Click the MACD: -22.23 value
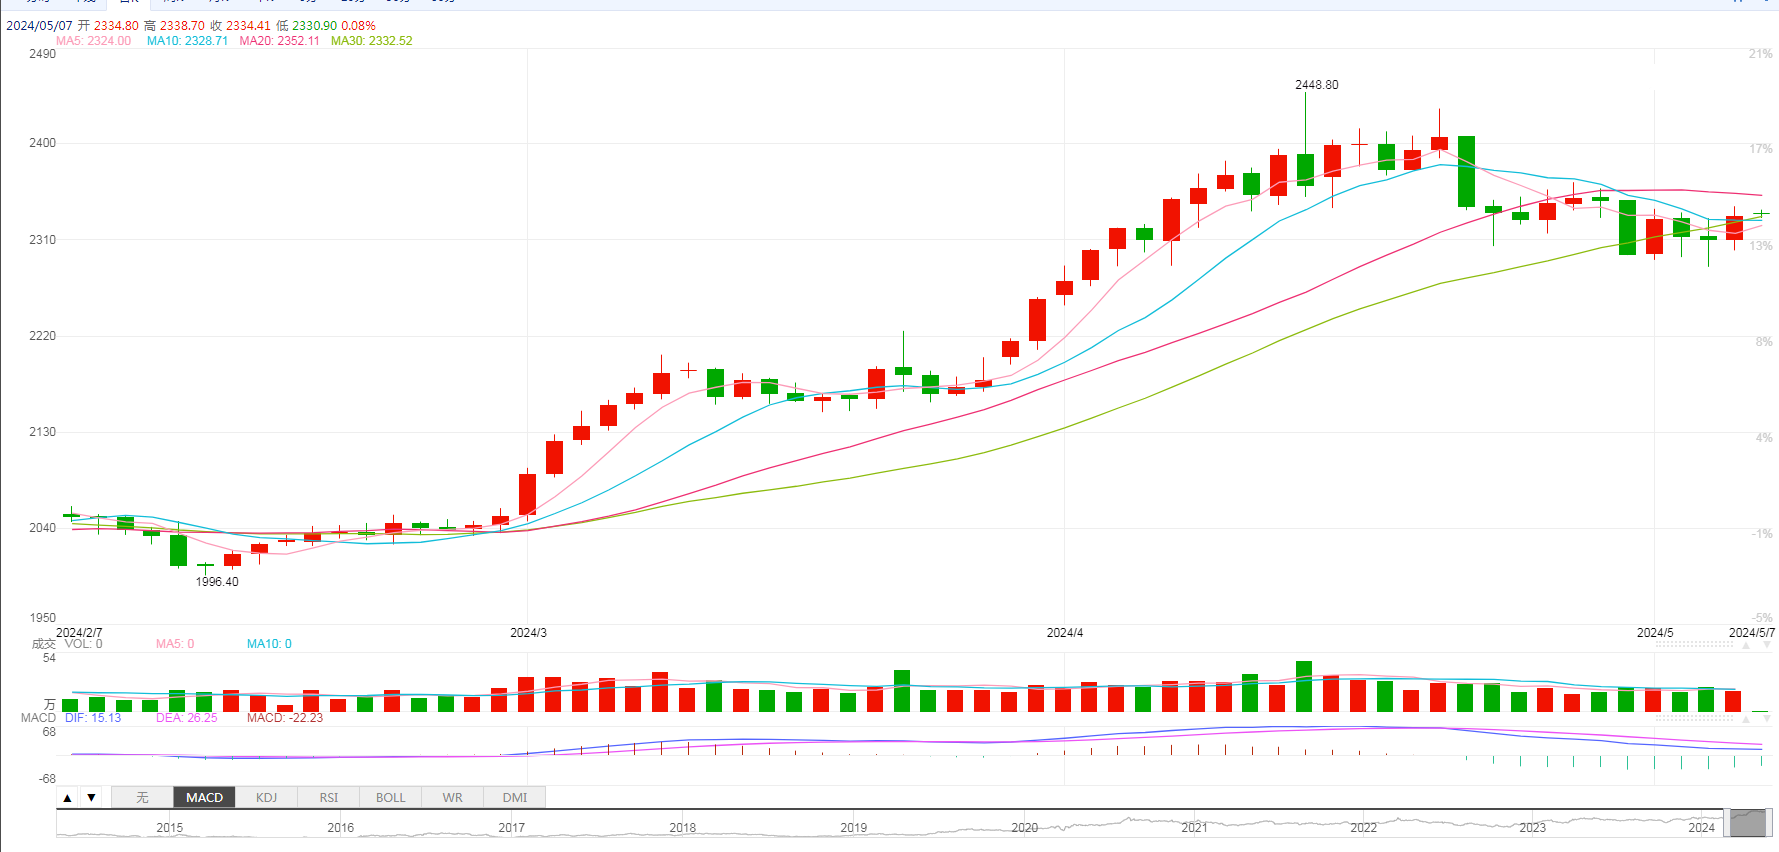Image resolution: width=1779 pixels, height=852 pixels. pyautogui.click(x=285, y=718)
